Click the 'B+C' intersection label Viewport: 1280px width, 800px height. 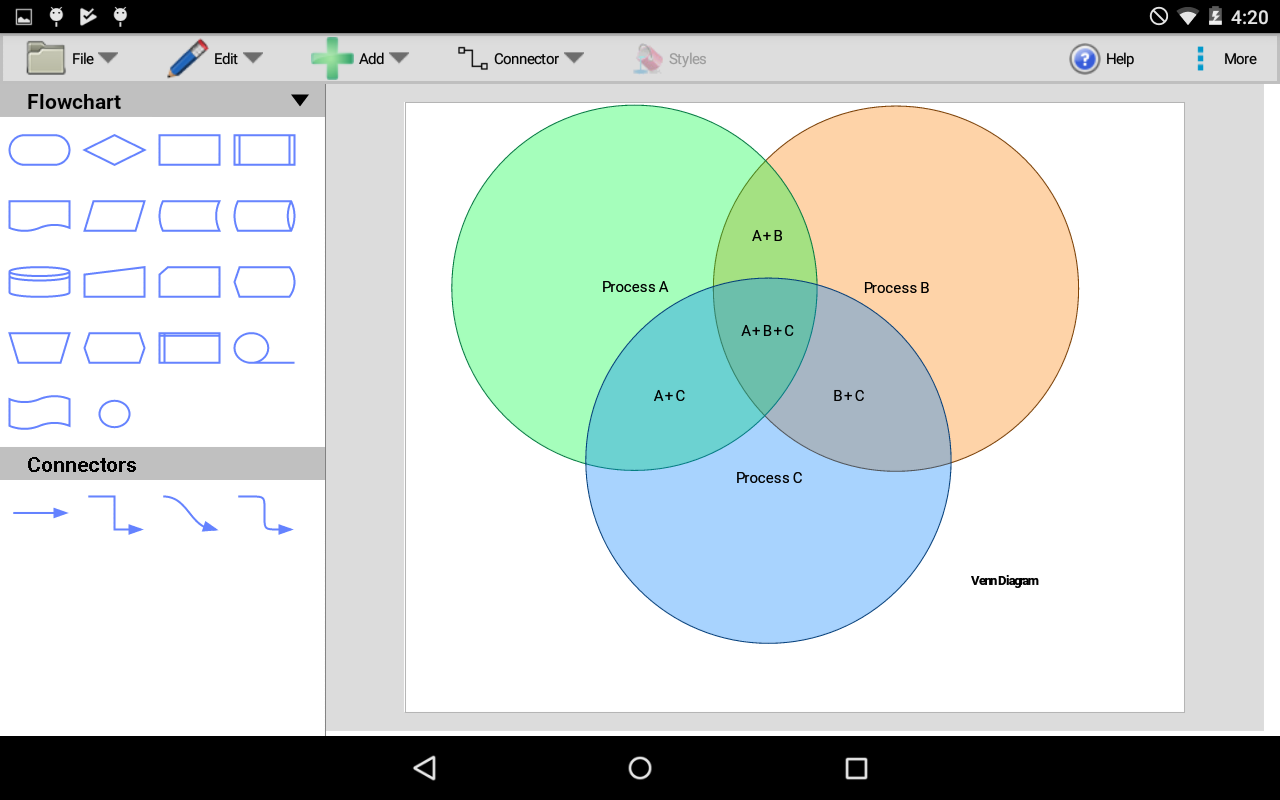pyautogui.click(x=849, y=396)
